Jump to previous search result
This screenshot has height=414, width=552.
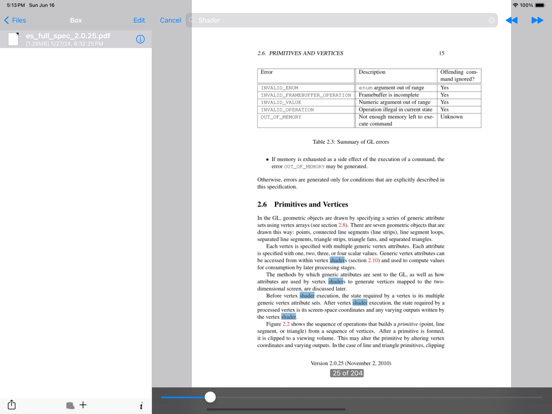click(512, 20)
